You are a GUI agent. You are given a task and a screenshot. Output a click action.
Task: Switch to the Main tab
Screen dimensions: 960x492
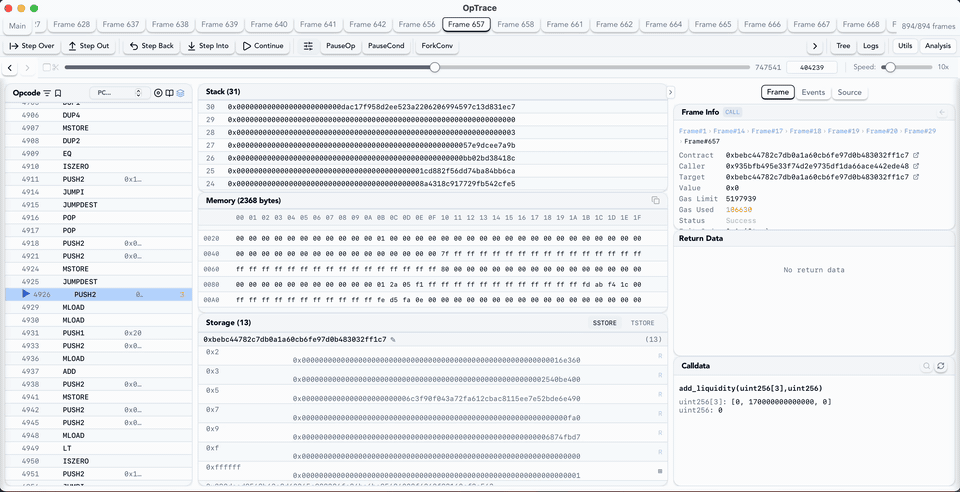pos(17,26)
